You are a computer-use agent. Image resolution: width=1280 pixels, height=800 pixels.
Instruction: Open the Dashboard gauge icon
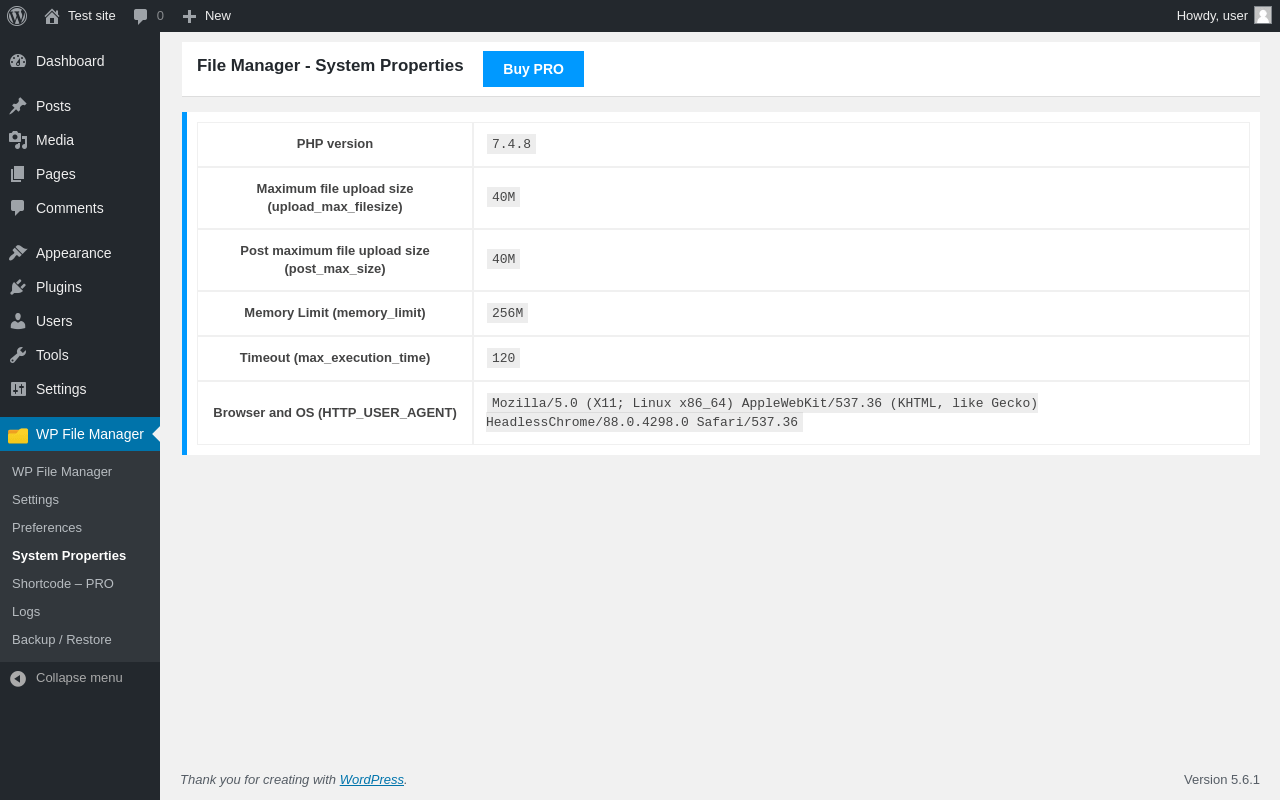pos(18,61)
